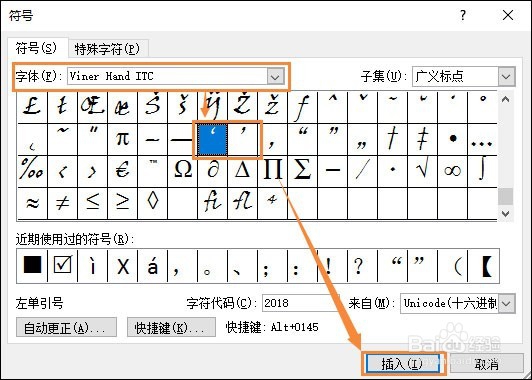Pick recent exclamation mark symbol
The height and width of the screenshot is (380, 532).
click(x=332, y=266)
